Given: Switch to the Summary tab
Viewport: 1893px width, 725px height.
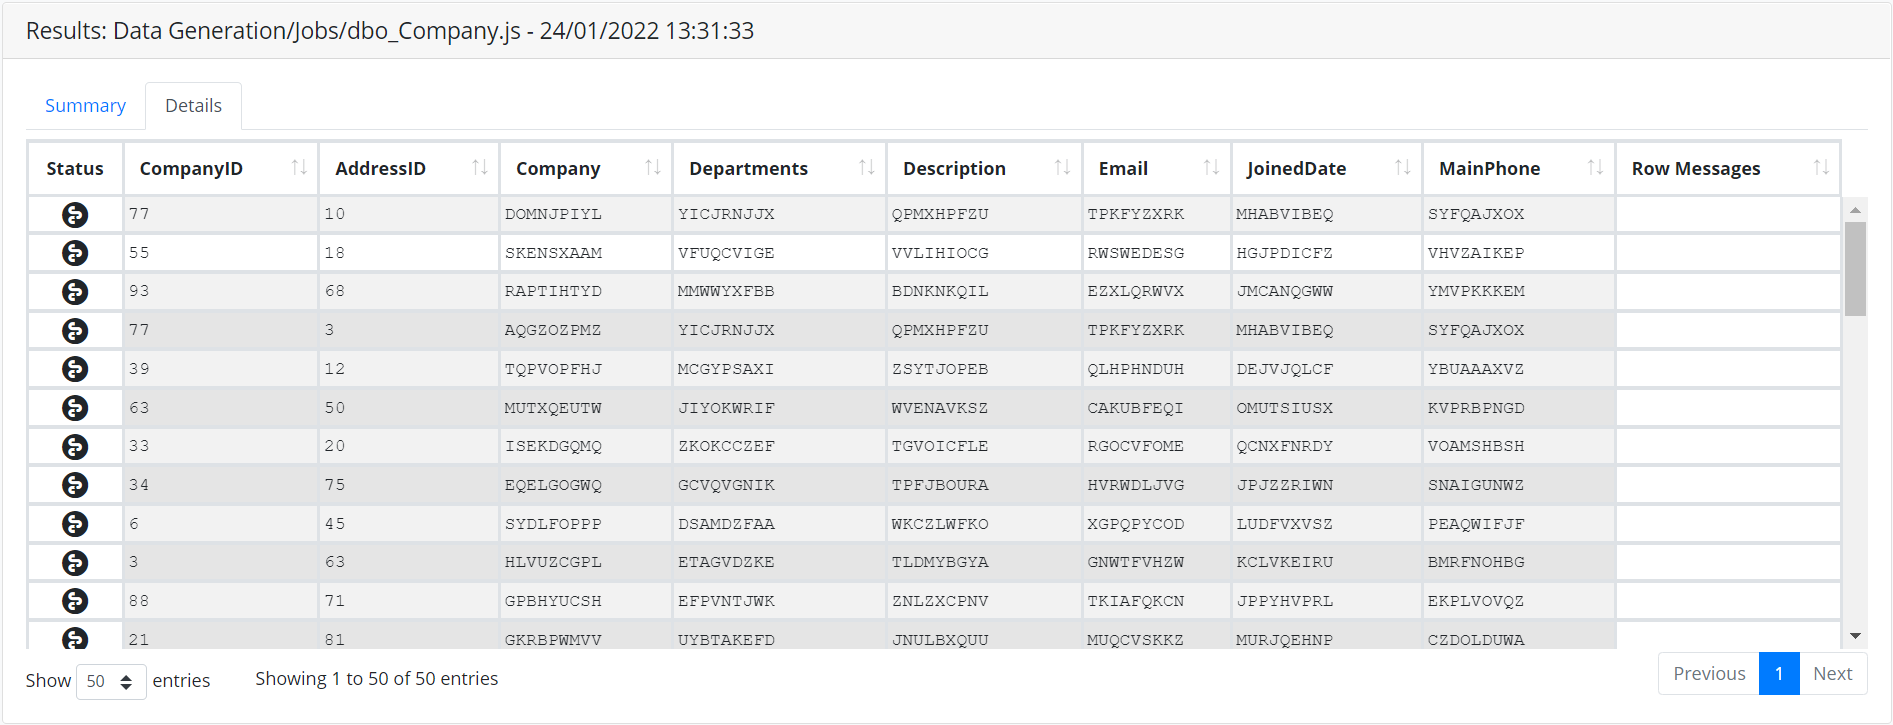Looking at the screenshot, I should [x=85, y=106].
